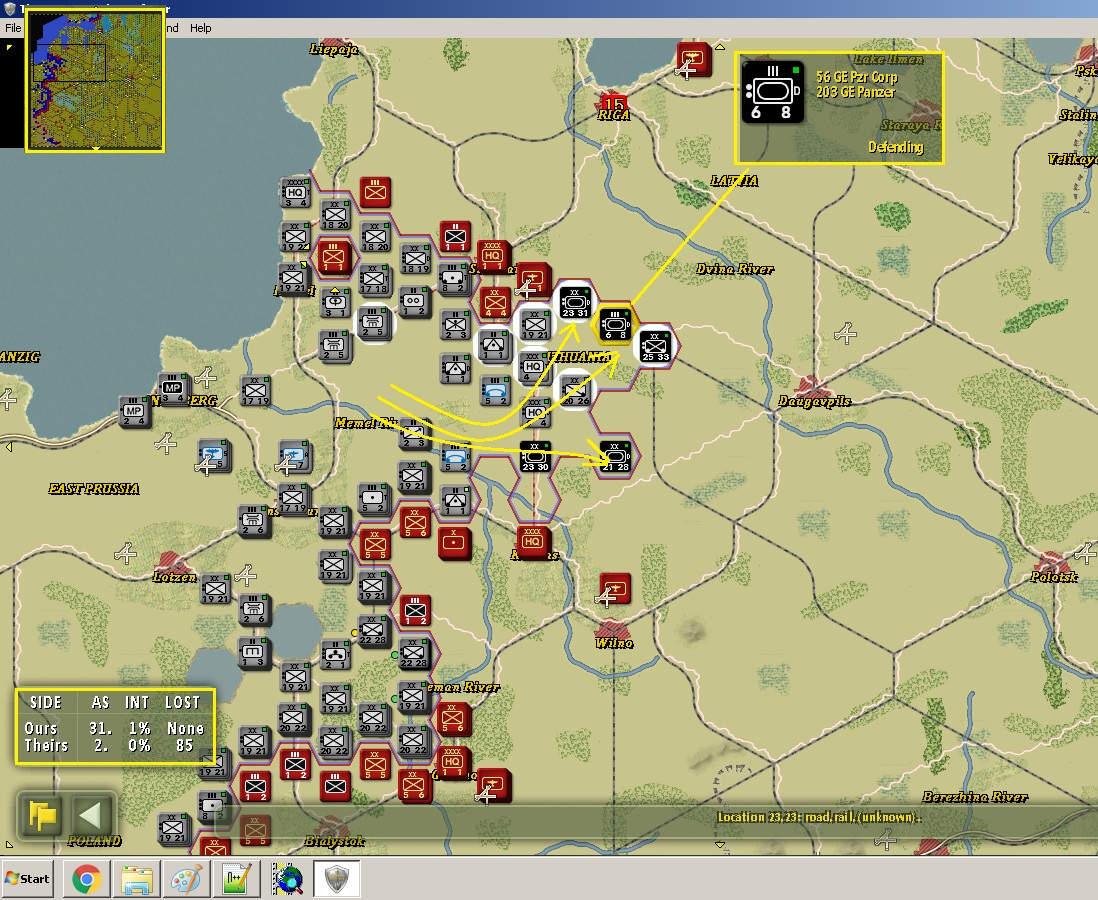Viewport: 1098px width, 900px height.
Task: Click the overview minimap thumbnail
Action: [x=95, y=80]
